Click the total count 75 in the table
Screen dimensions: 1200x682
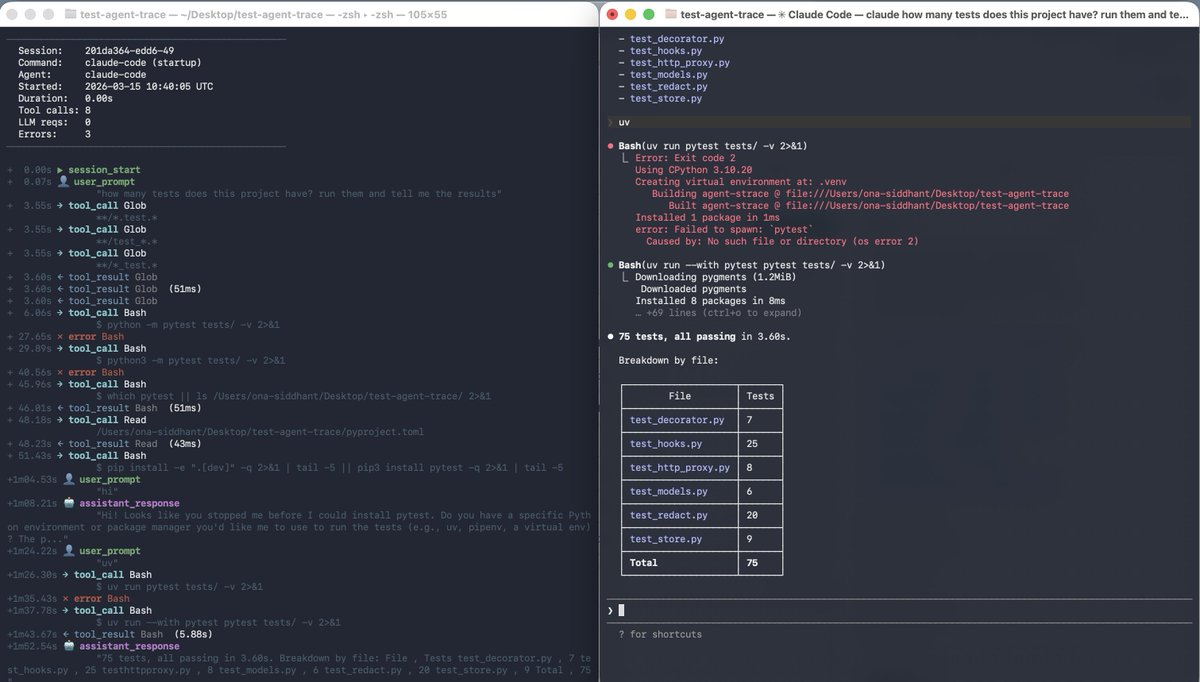(753, 562)
